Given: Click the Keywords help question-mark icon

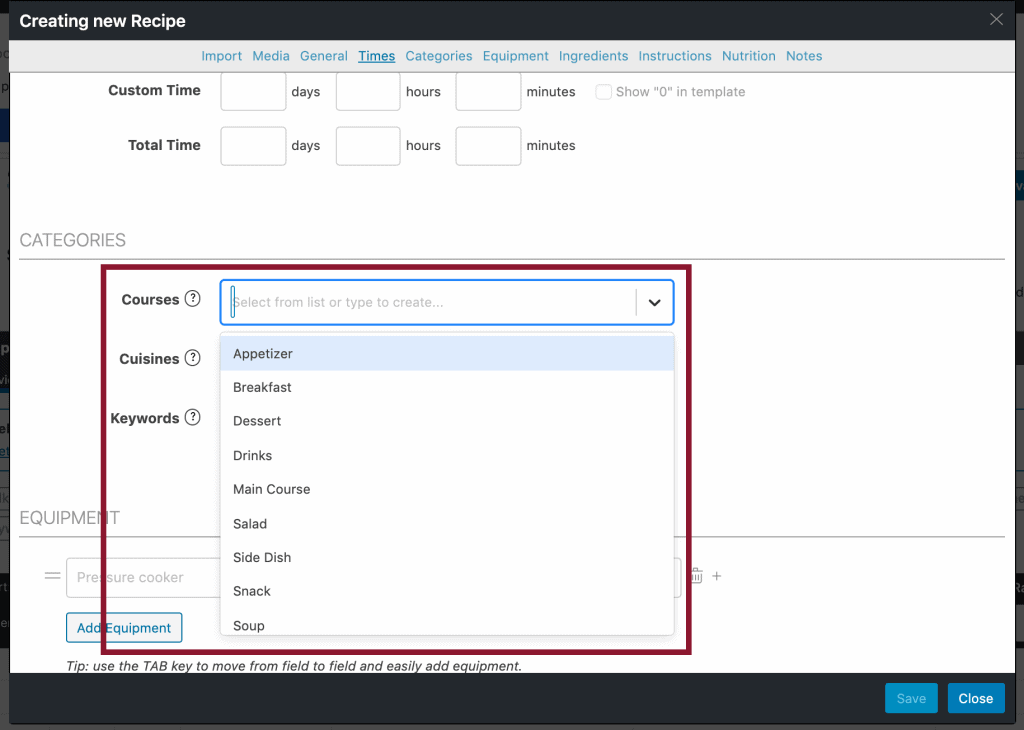Looking at the screenshot, I should pyautogui.click(x=192, y=417).
